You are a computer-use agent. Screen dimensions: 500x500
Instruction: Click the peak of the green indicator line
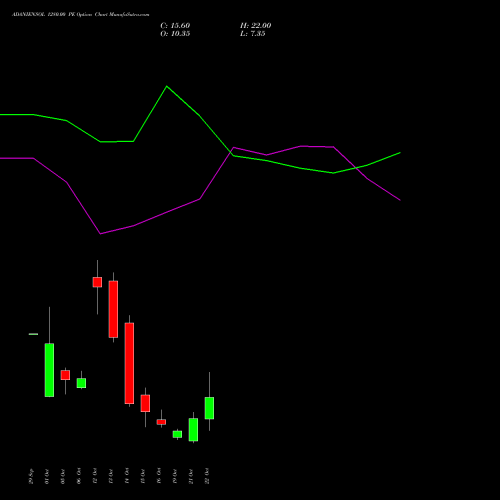(x=167, y=86)
